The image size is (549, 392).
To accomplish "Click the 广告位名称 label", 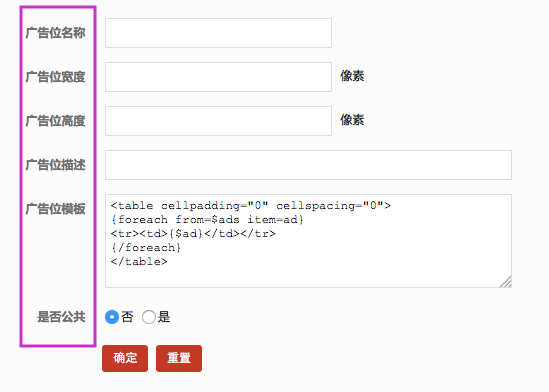I will click(x=55, y=33).
